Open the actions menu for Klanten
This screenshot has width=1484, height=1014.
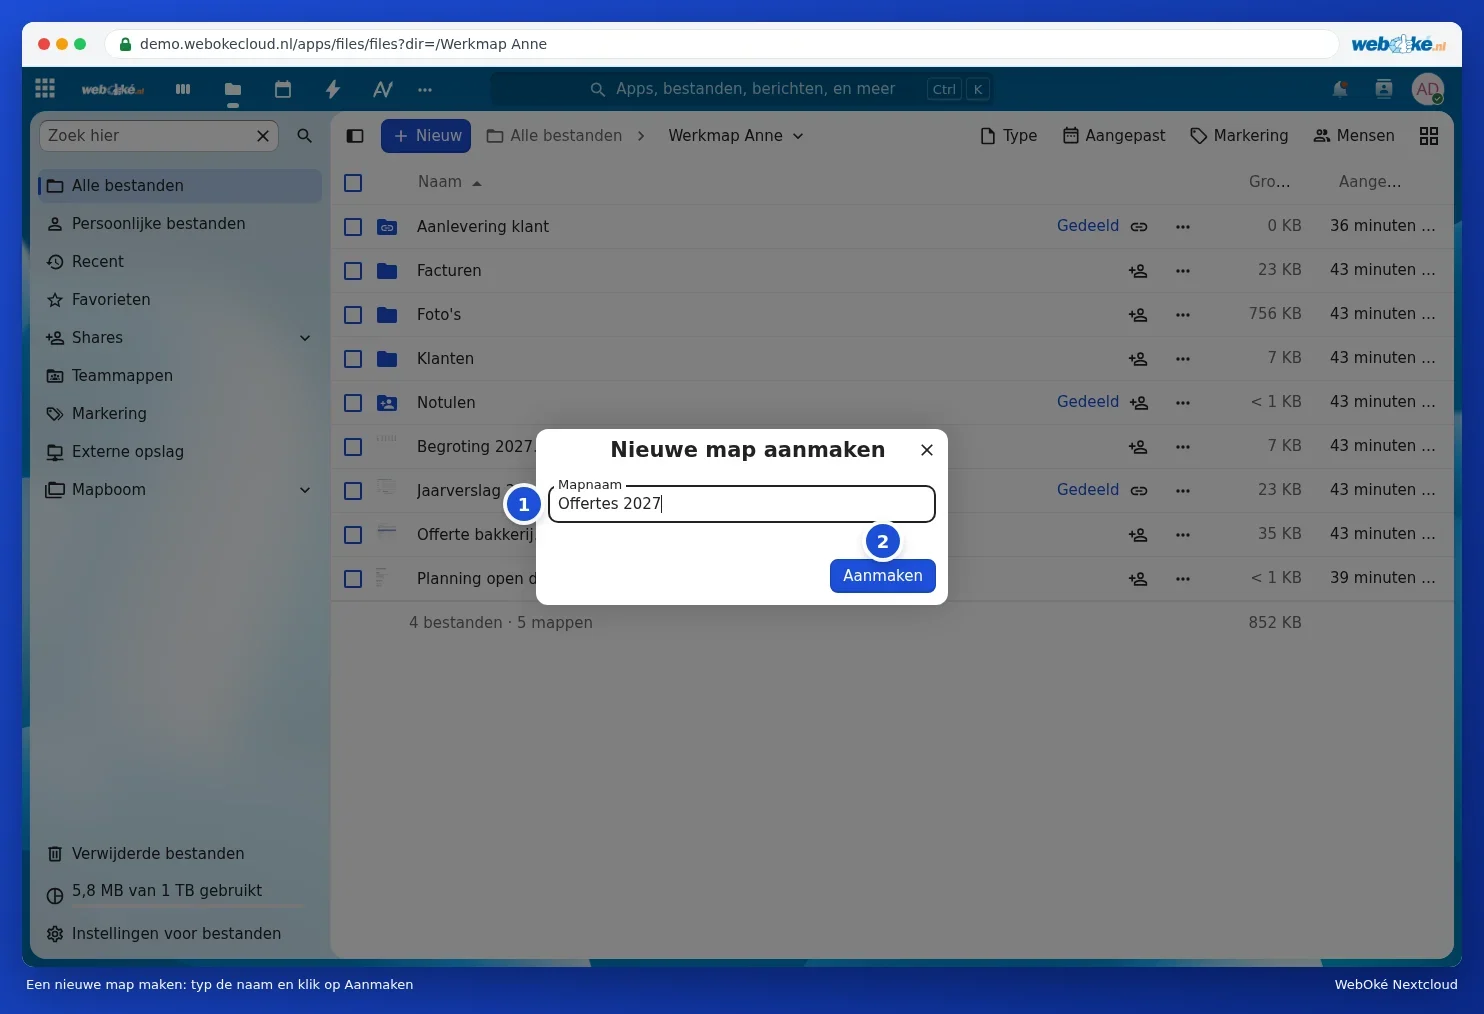point(1183,359)
